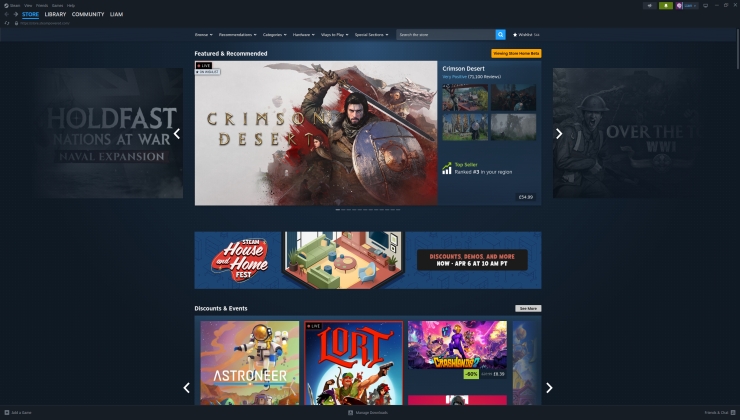
Task: View the bottom-right Crimson Desert screenshot
Action: coord(513,126)
